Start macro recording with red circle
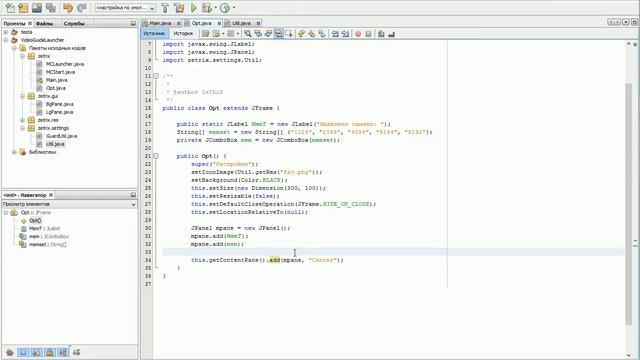 click(x=358, y=34)
